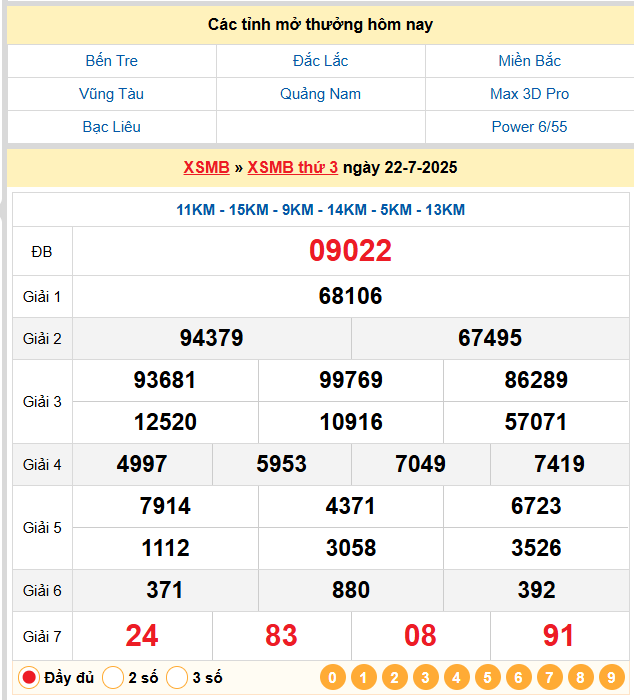Image resolution: width=634 pixels, height=700 pixels.
Task: Click the Giải 4 number 5953
Action: 282,464
